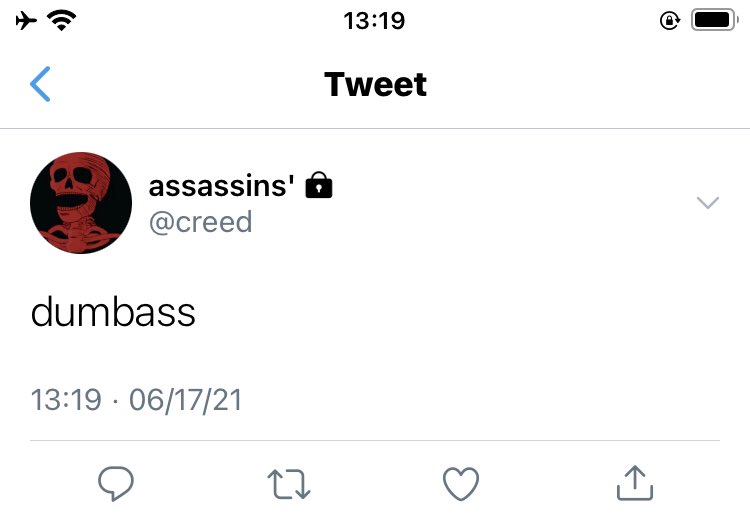The height and width of the screenshot is (527, 750).
Task: Tap the tweet date 06/17/21
Action: pyautogui.click(x=185, y=400)
